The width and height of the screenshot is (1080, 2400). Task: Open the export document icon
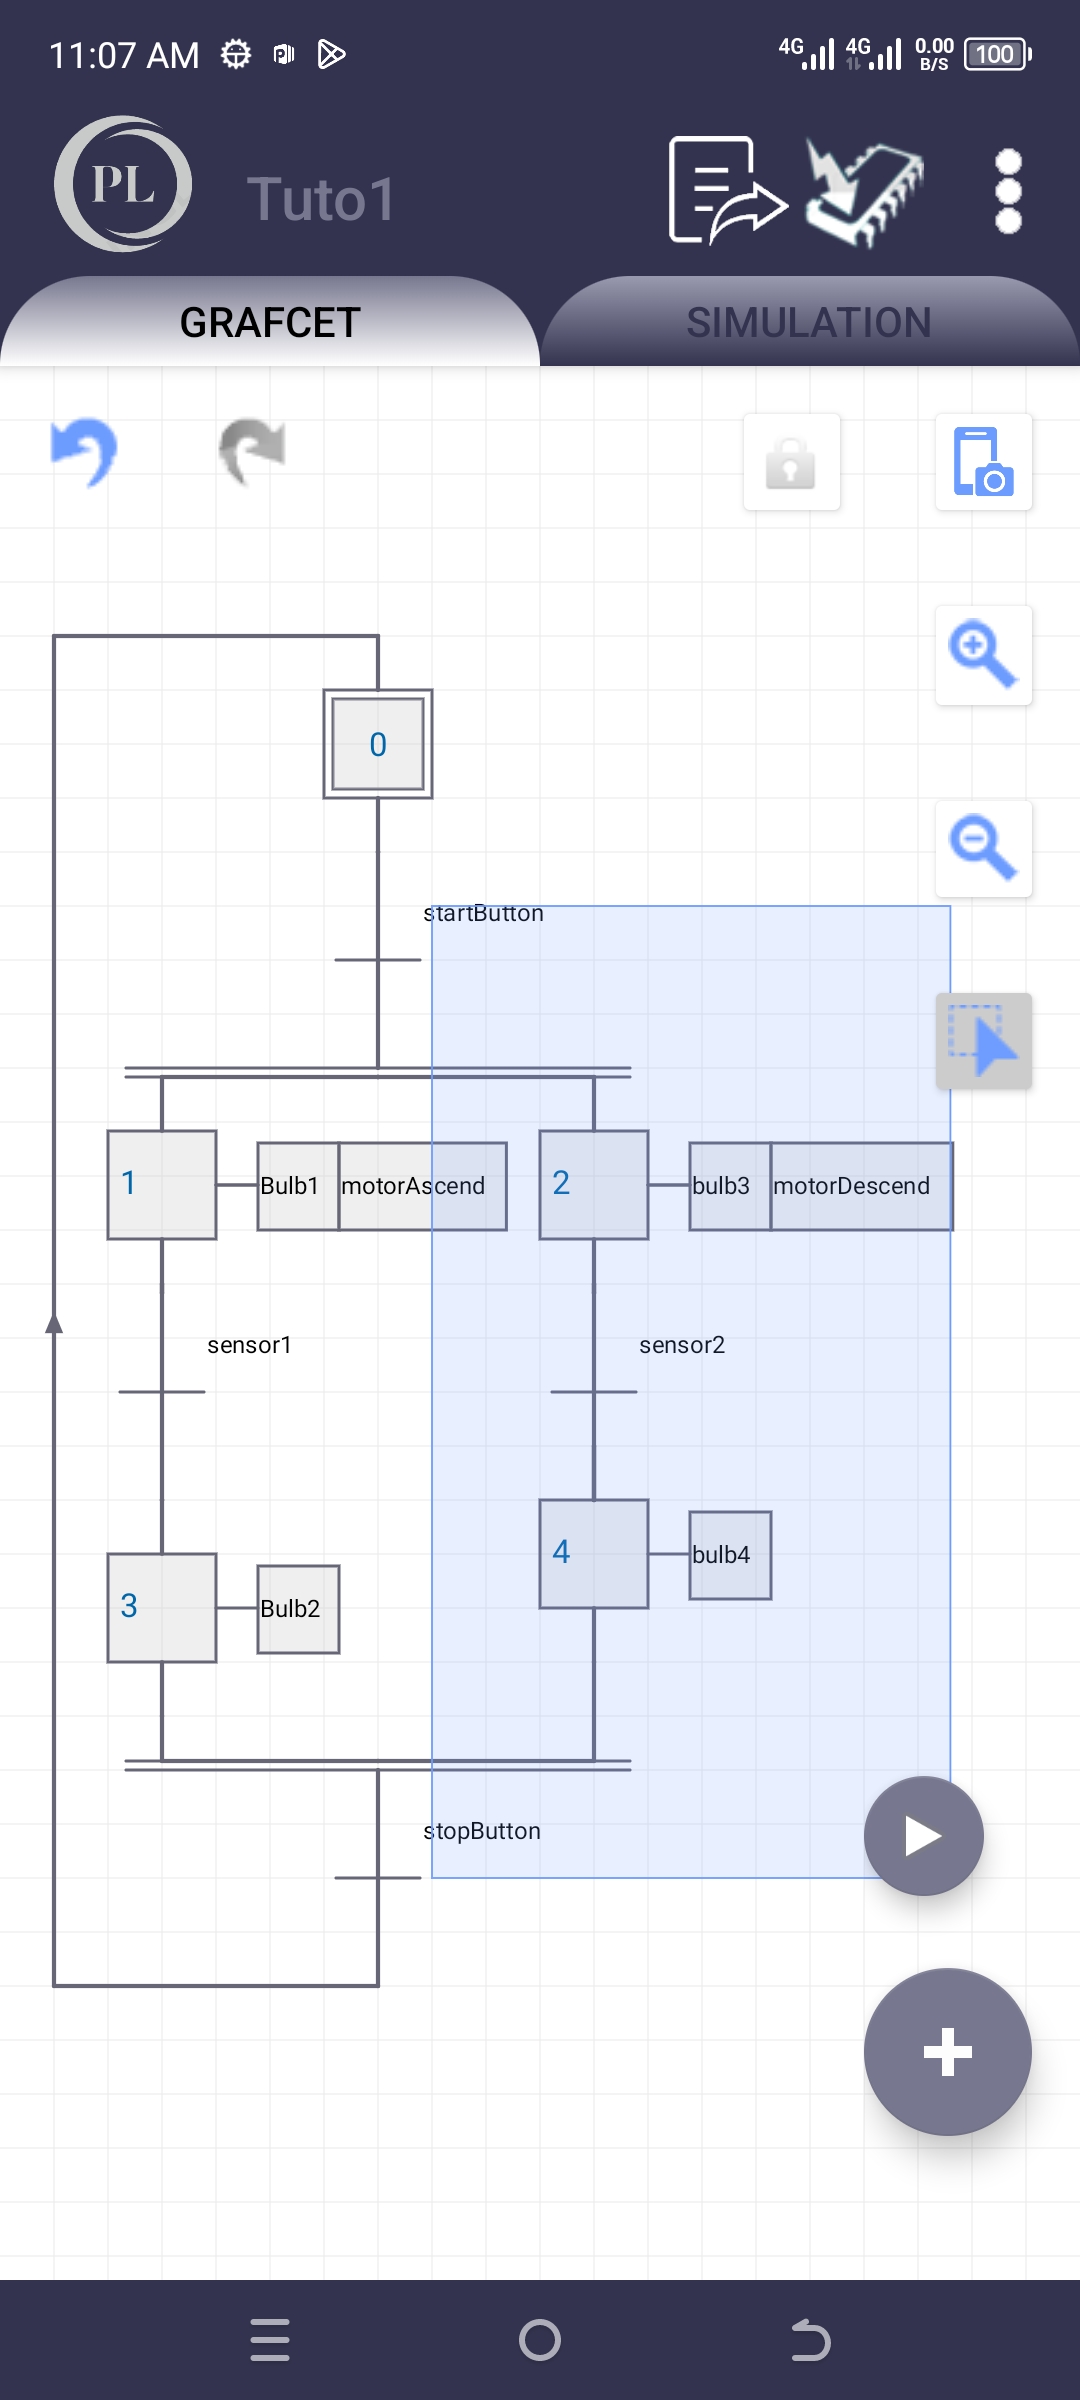pos(728,190)
